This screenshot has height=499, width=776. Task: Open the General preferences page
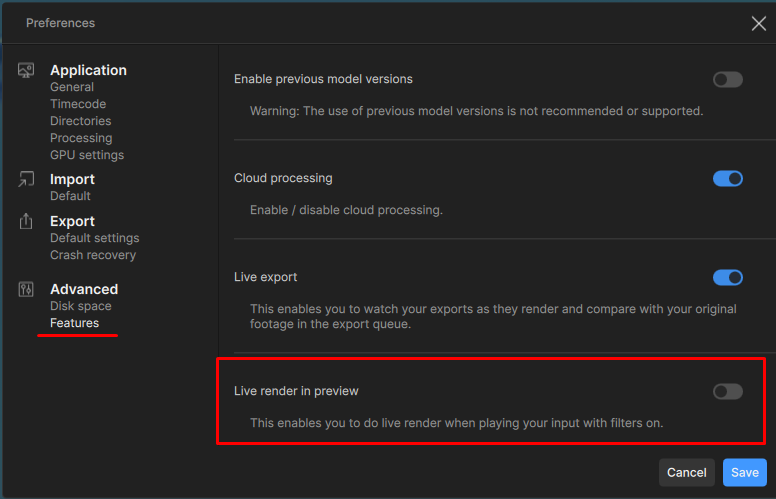pos(72,88)
